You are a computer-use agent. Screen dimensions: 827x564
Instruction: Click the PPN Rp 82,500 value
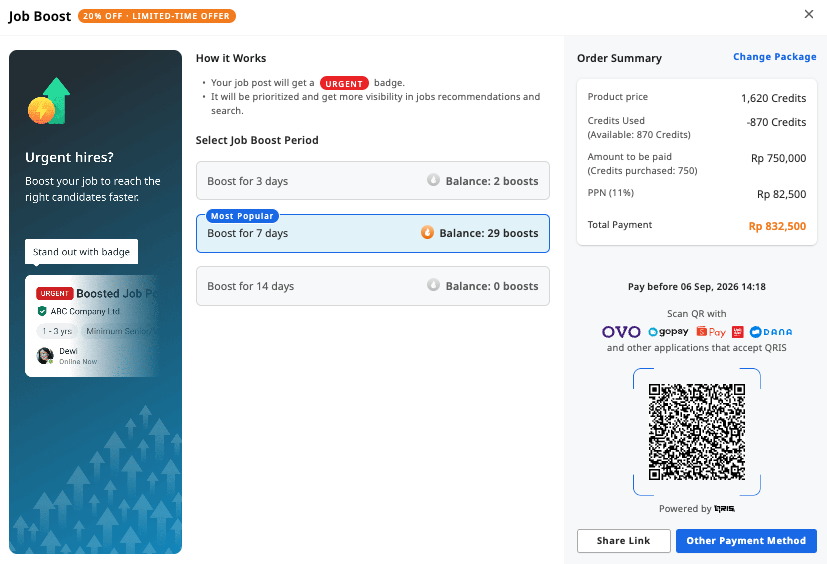[782, 194]
